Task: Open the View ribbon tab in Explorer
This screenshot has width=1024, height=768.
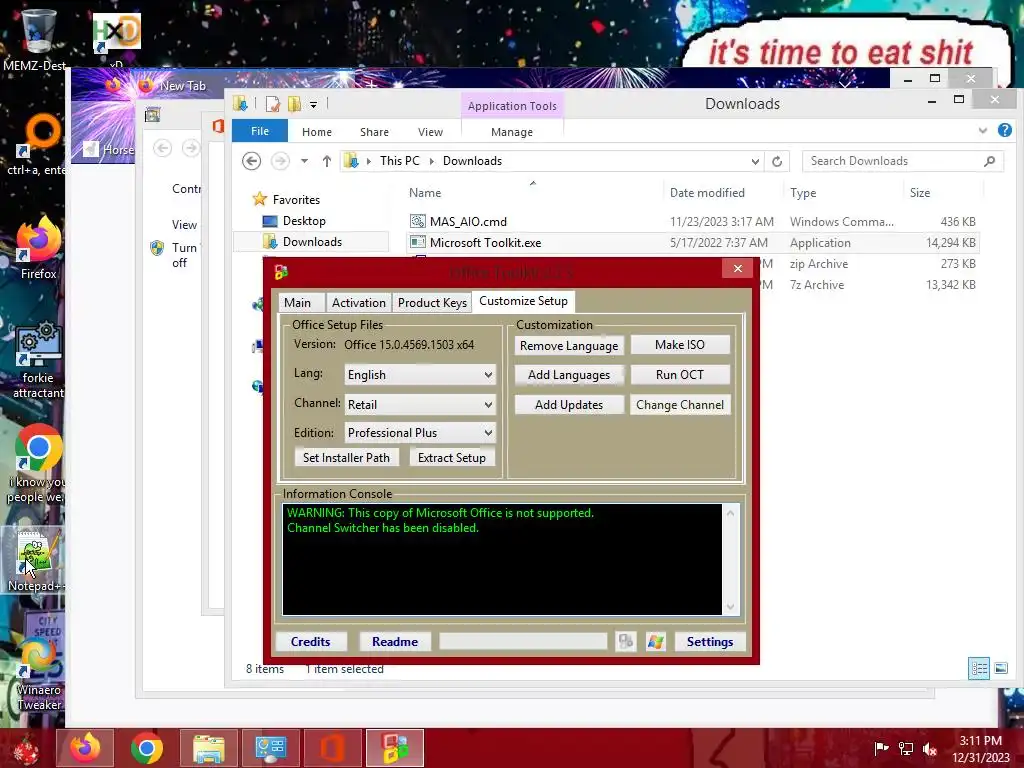Action: [430, 132]
